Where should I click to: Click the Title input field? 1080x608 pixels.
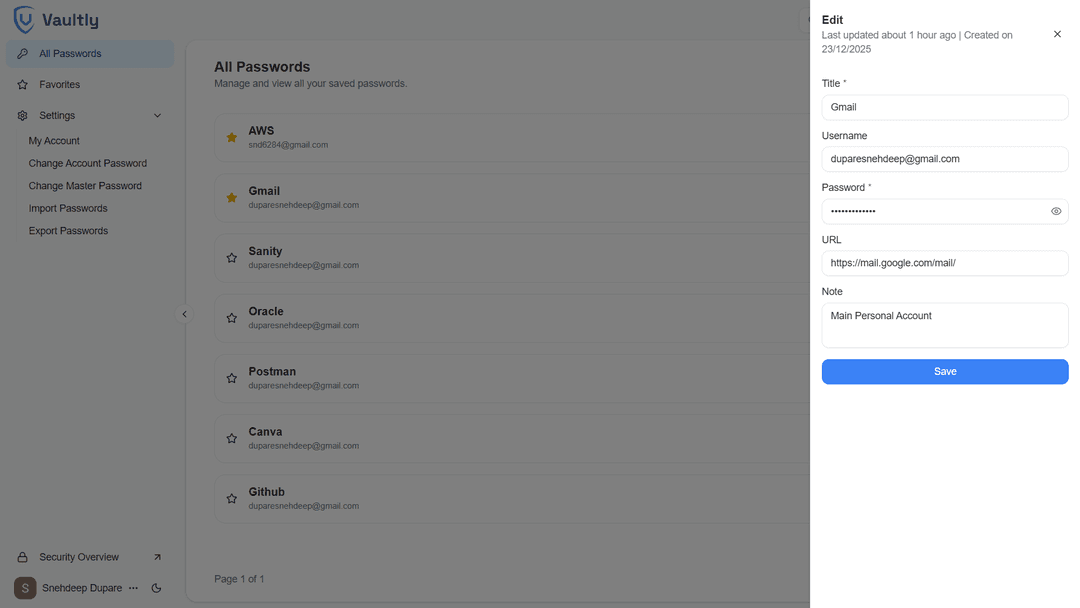(x=944, y=107)
